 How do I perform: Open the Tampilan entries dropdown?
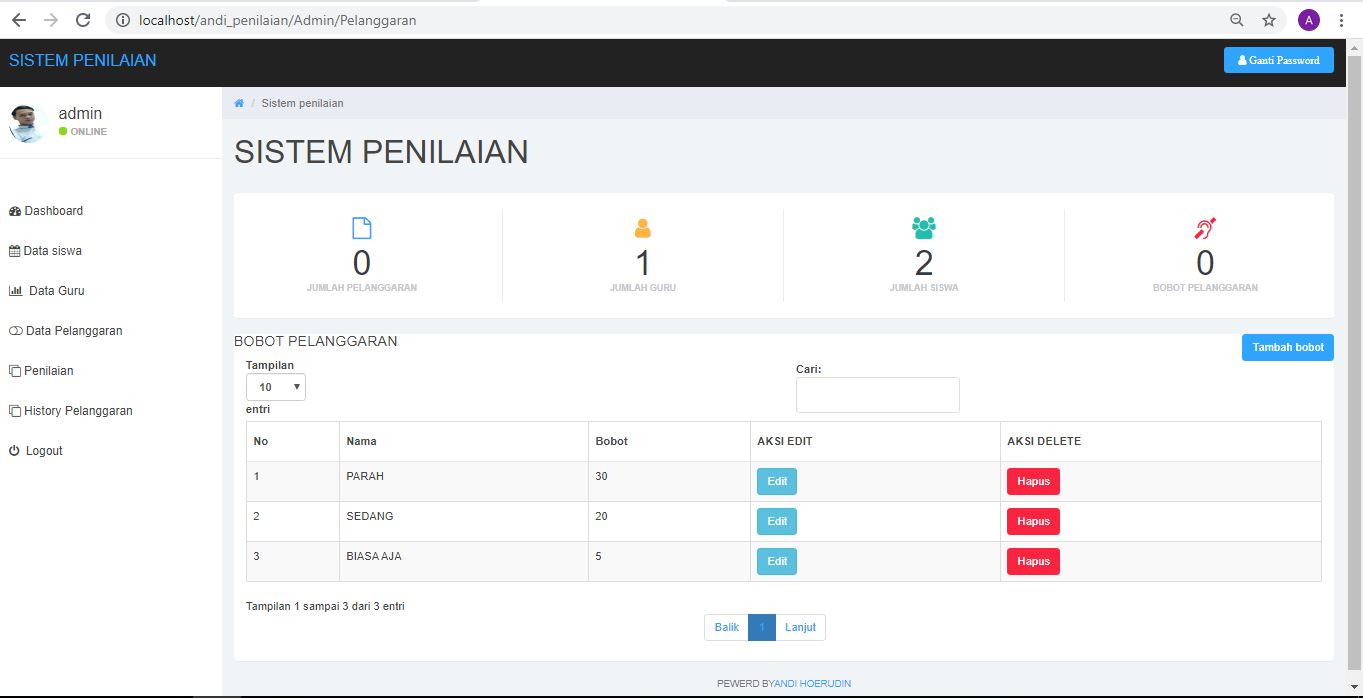tap(276, 387)
